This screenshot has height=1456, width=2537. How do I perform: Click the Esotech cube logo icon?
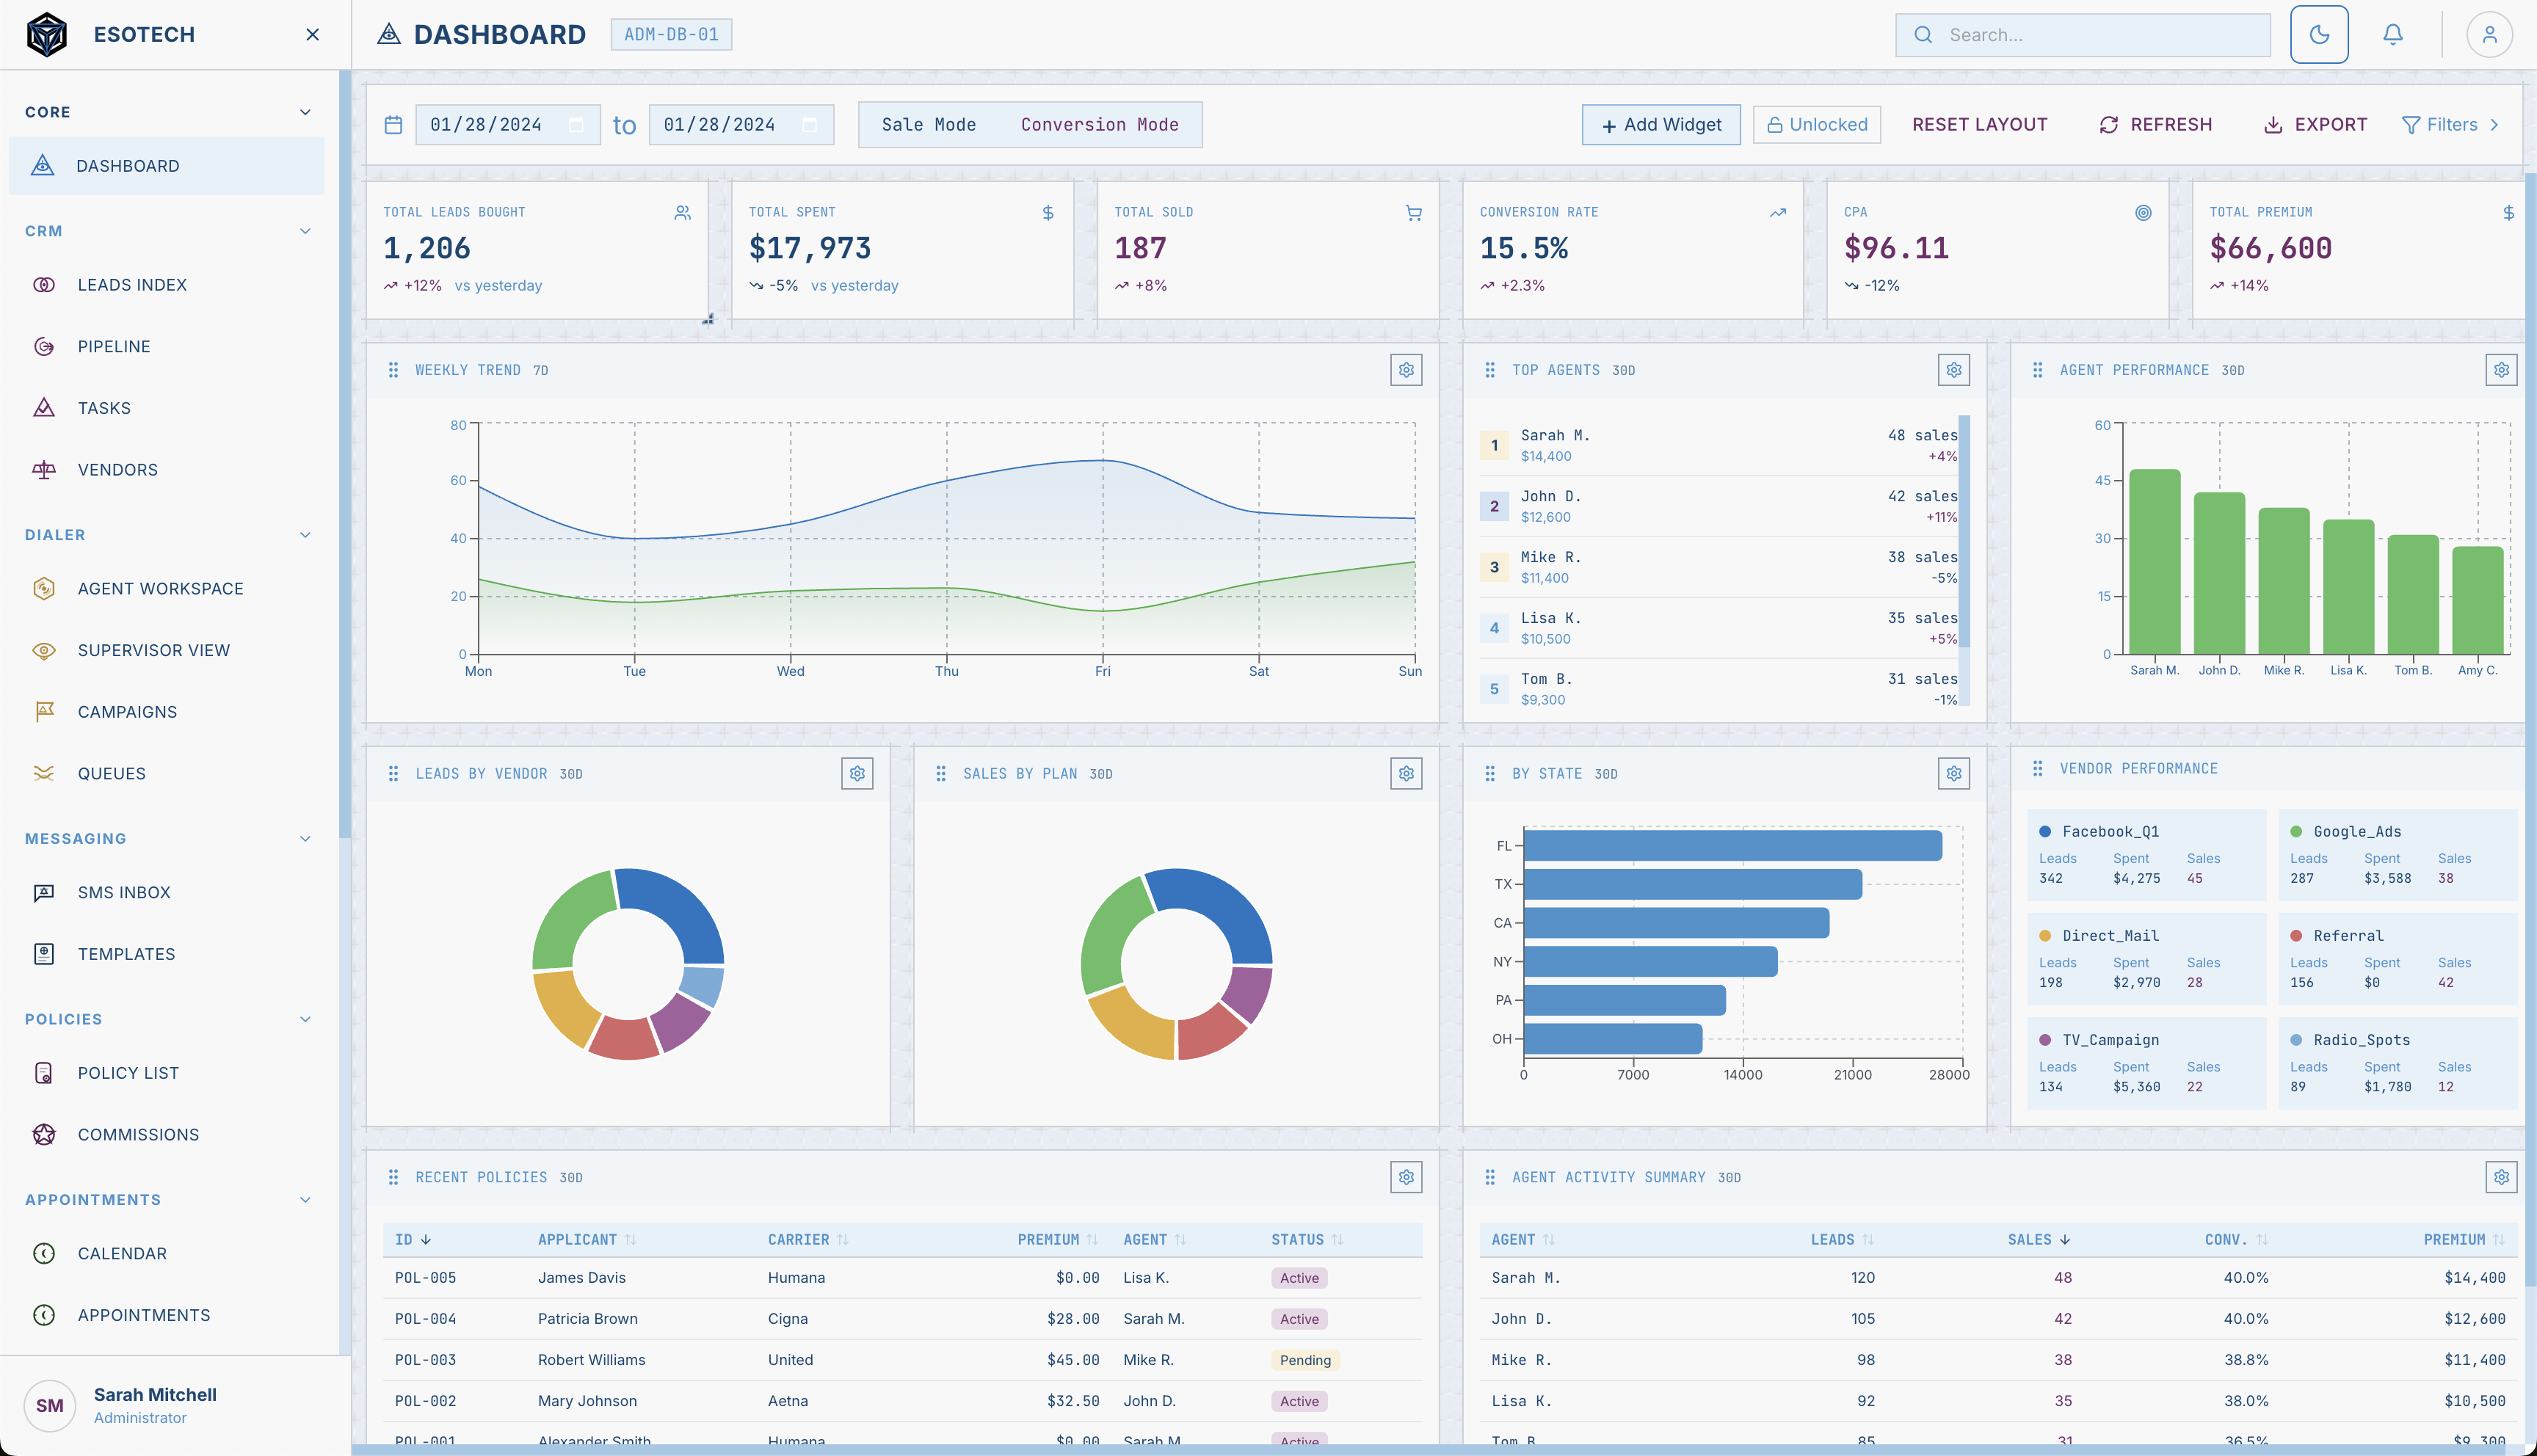tap(46, 35)
